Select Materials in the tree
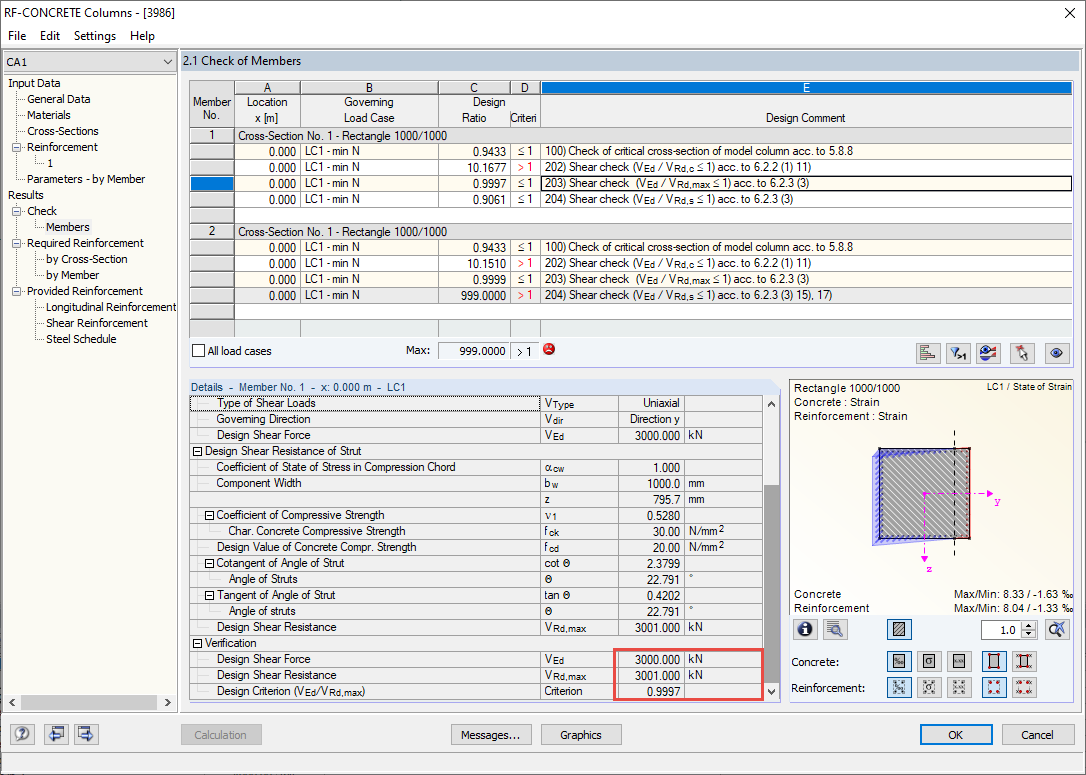 tap(48, 115)
